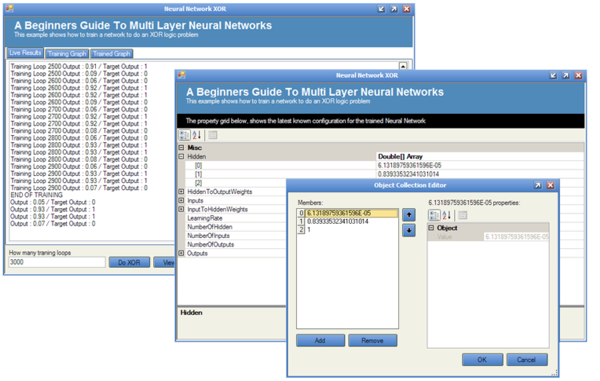This screenshot has height=381, width=600.
Task: Click app icon in back window title bar
Action: (x=10, y=8)
